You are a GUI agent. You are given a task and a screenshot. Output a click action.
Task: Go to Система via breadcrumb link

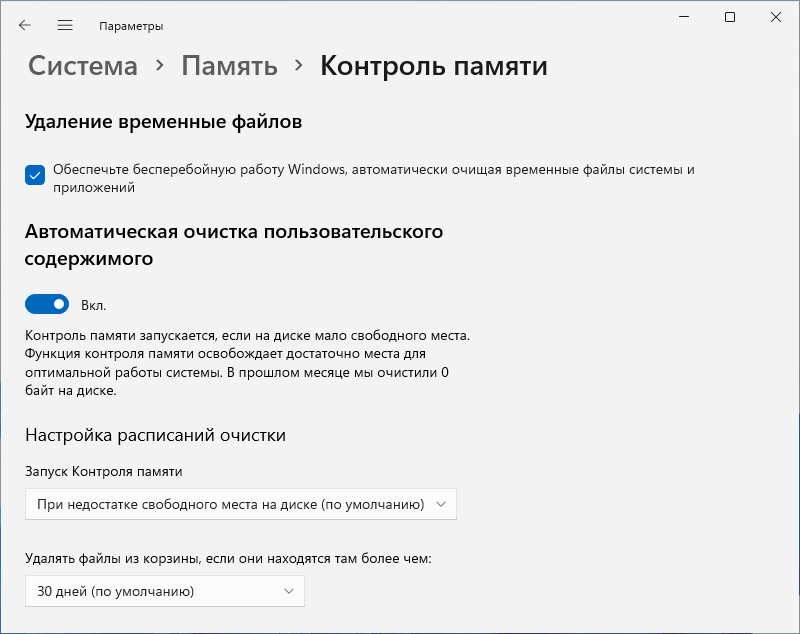82,66
